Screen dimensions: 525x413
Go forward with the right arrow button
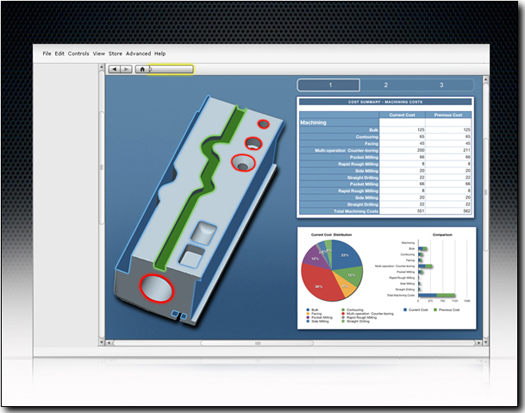pos(126,69)
